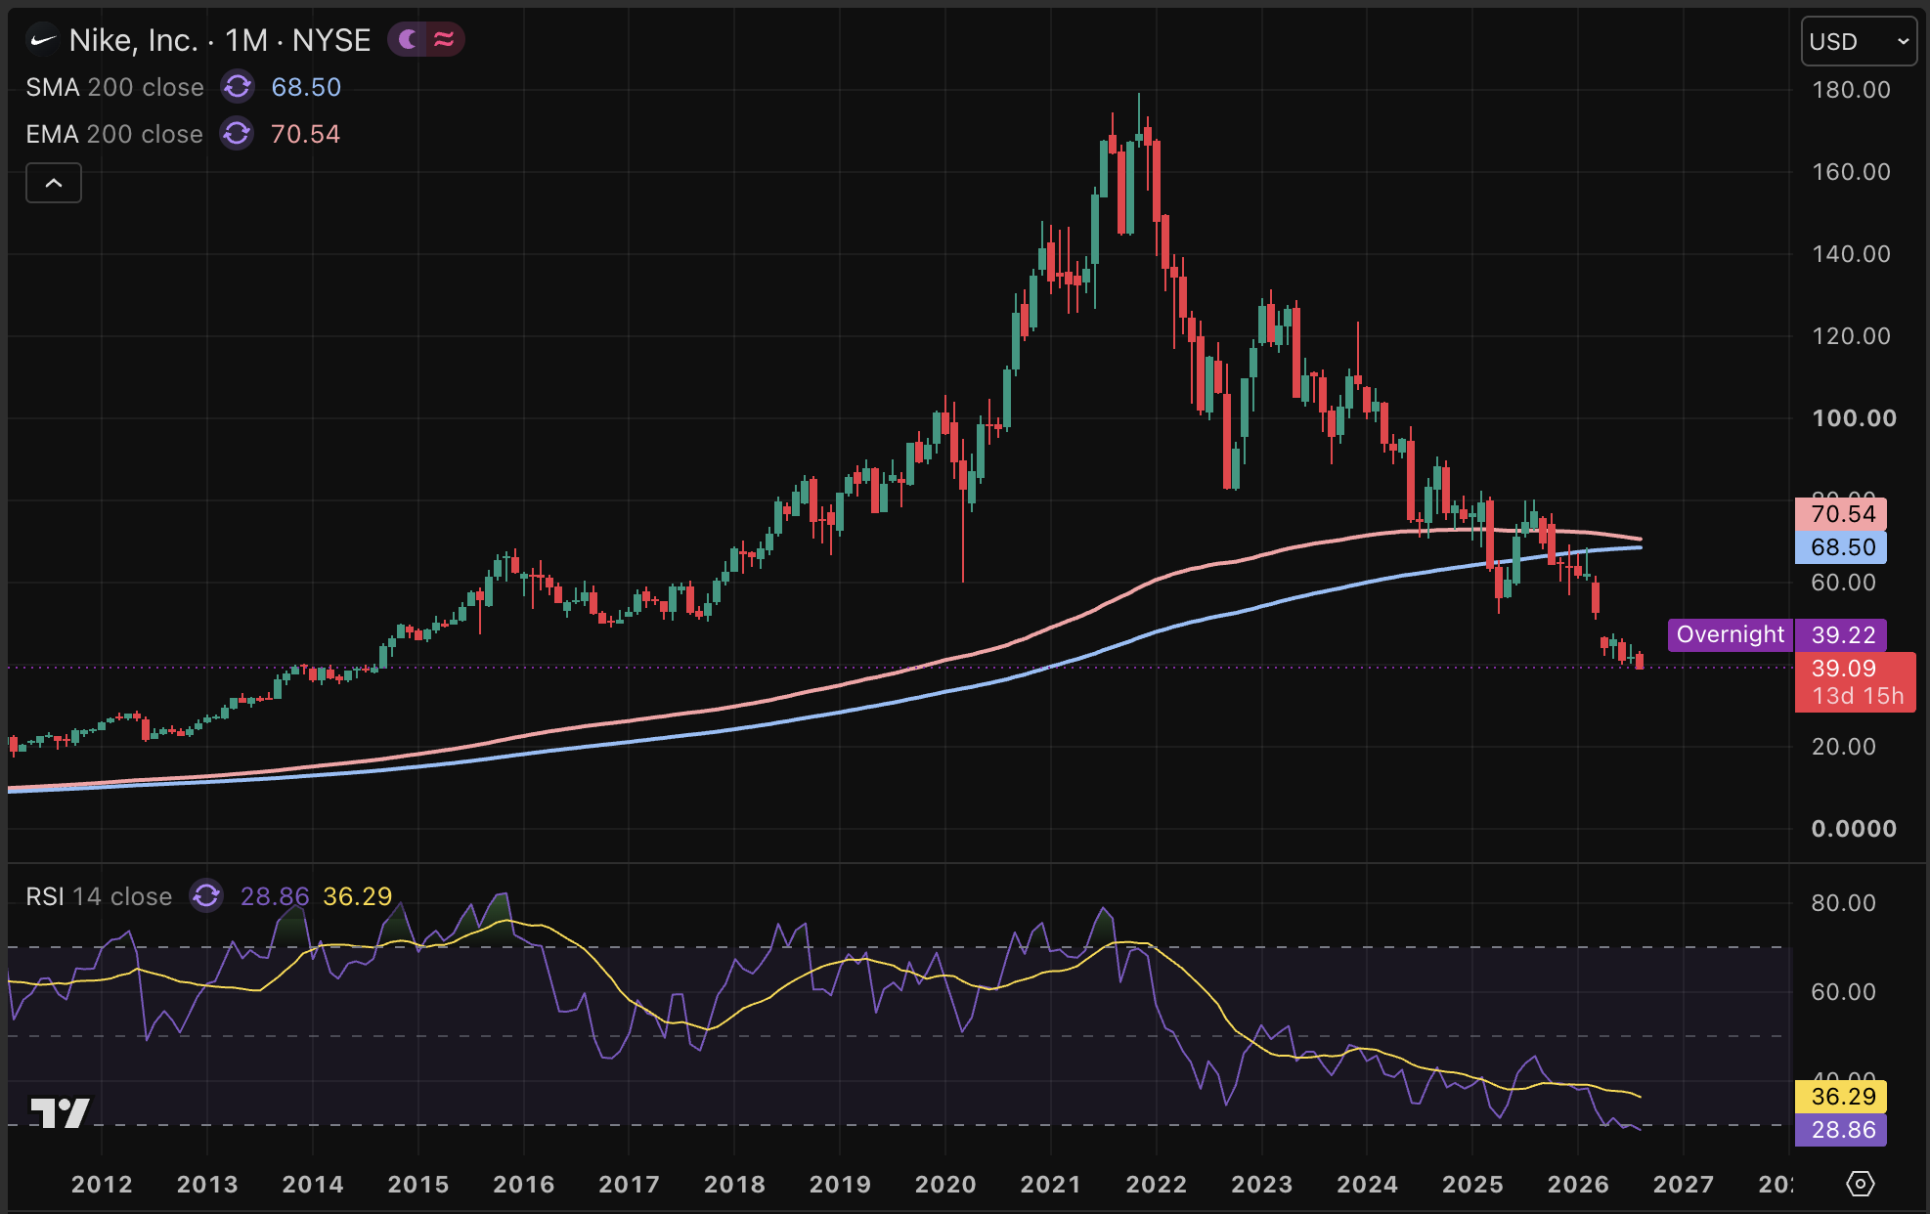The image size is (1930, 1214).
Task: Click the 2018 time axis label
Action: click(735, 1184)
